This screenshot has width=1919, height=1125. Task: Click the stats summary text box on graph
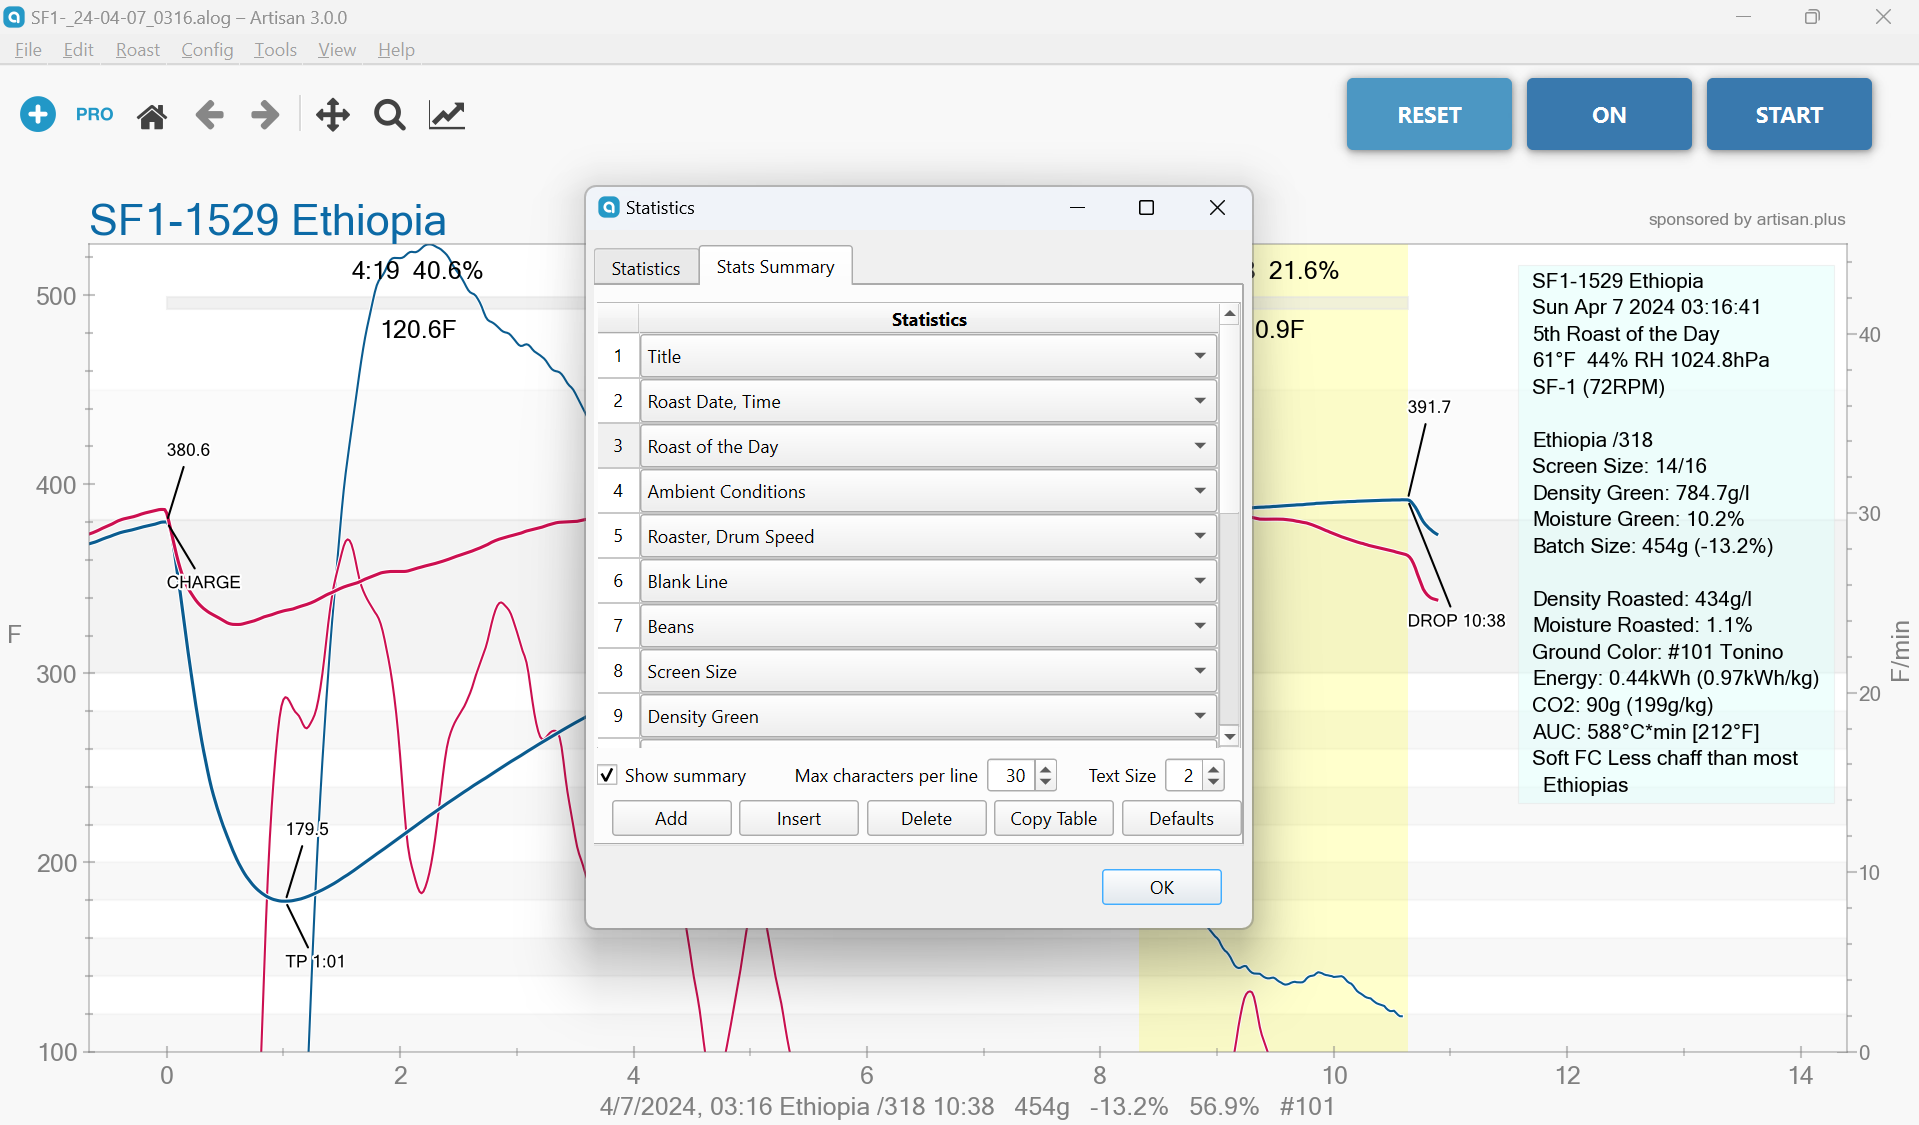[1676, 533]
